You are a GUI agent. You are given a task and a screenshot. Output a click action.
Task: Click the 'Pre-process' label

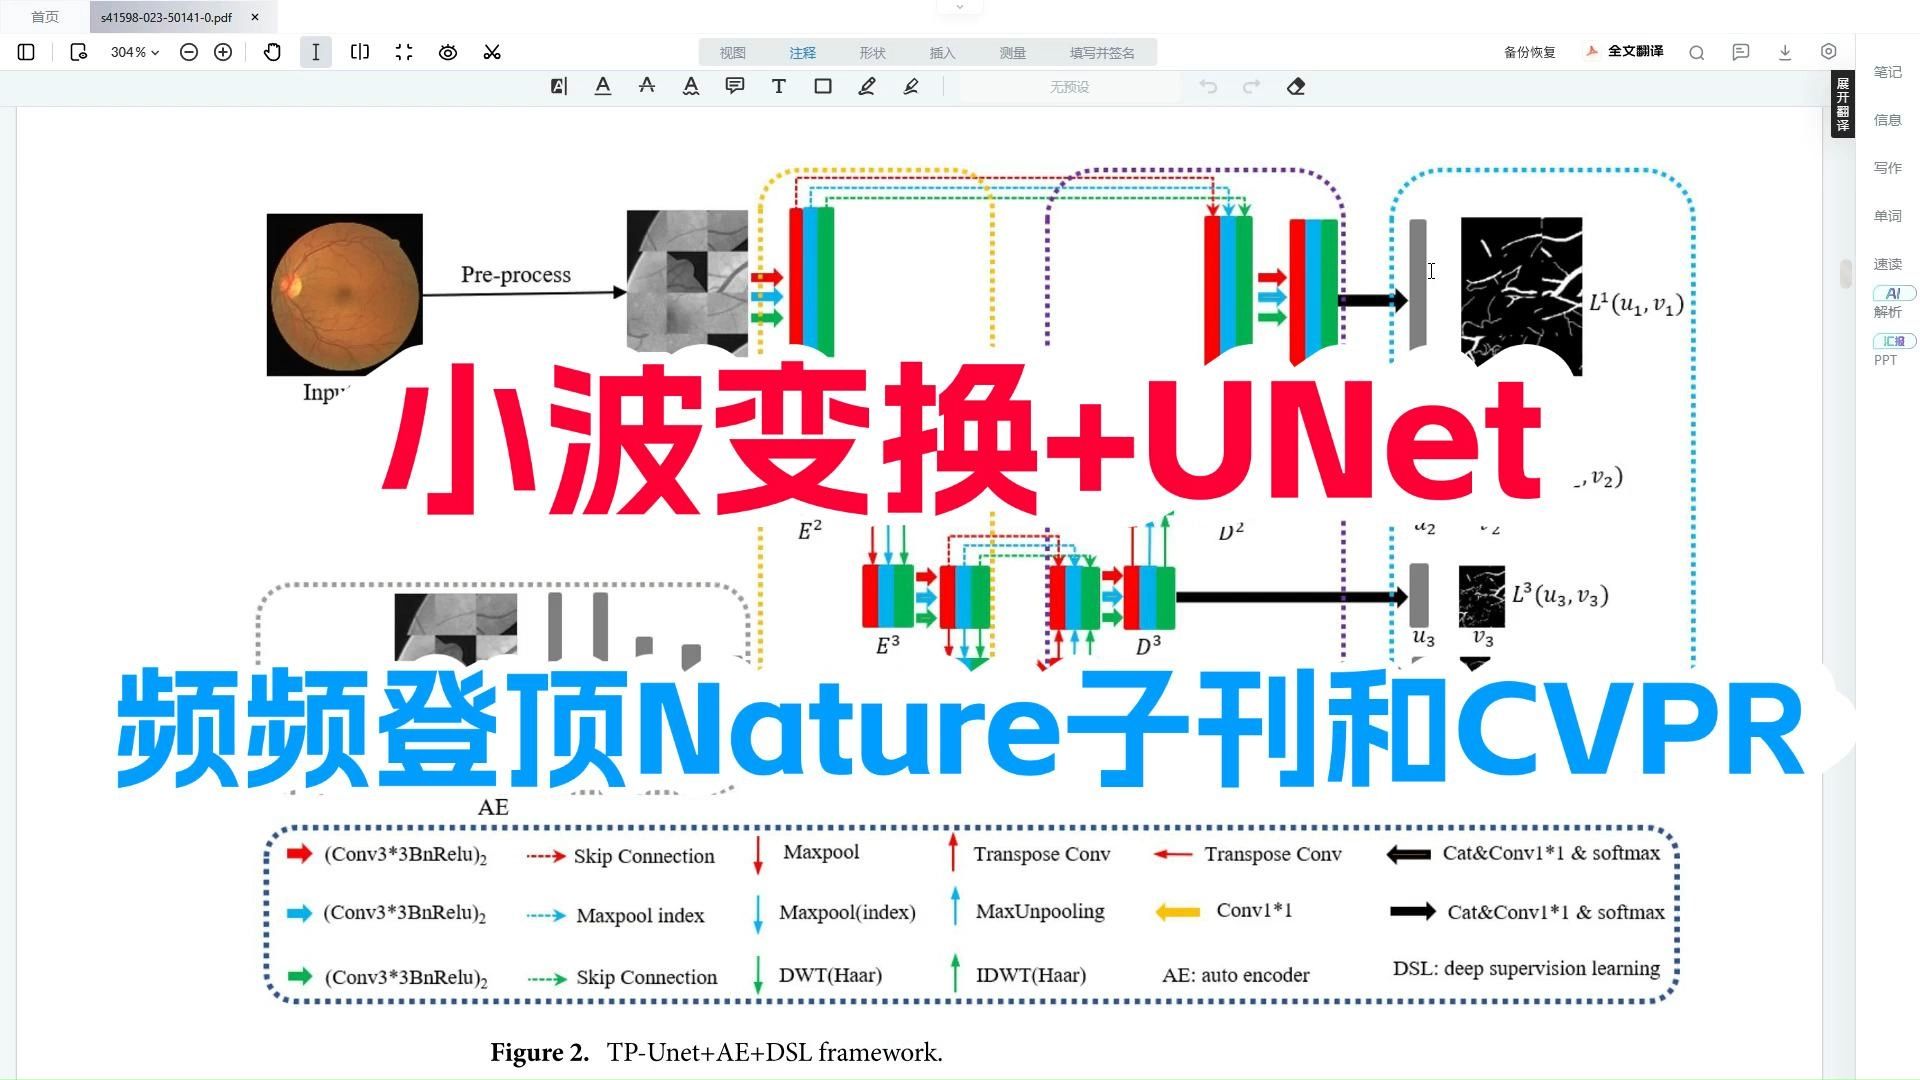point(516,274)
